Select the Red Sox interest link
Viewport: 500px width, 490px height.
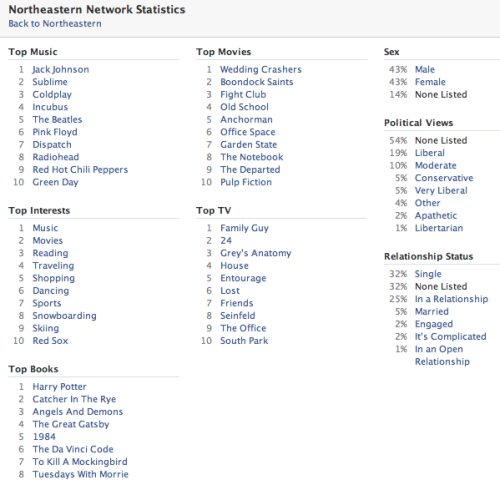coord(50,341)
